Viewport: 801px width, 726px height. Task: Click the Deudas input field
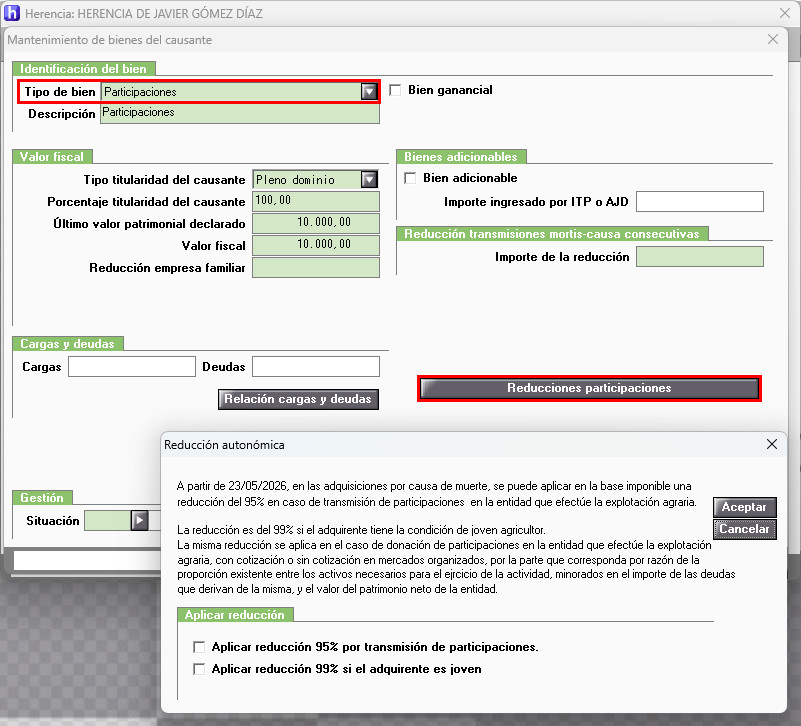pos(316,367)
